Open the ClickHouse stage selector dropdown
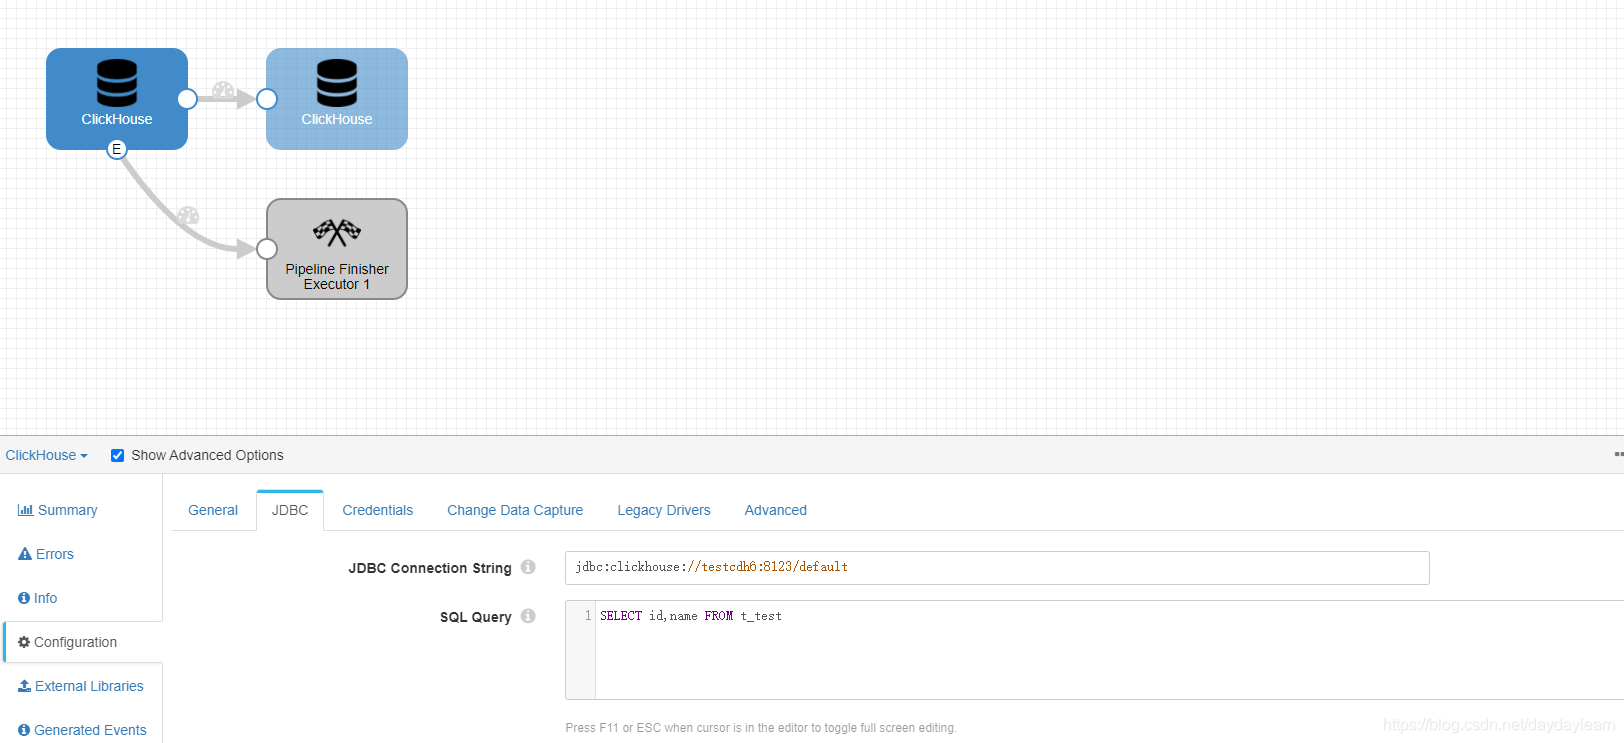The width and height of the screenshot is (1624, 743). 46,455
